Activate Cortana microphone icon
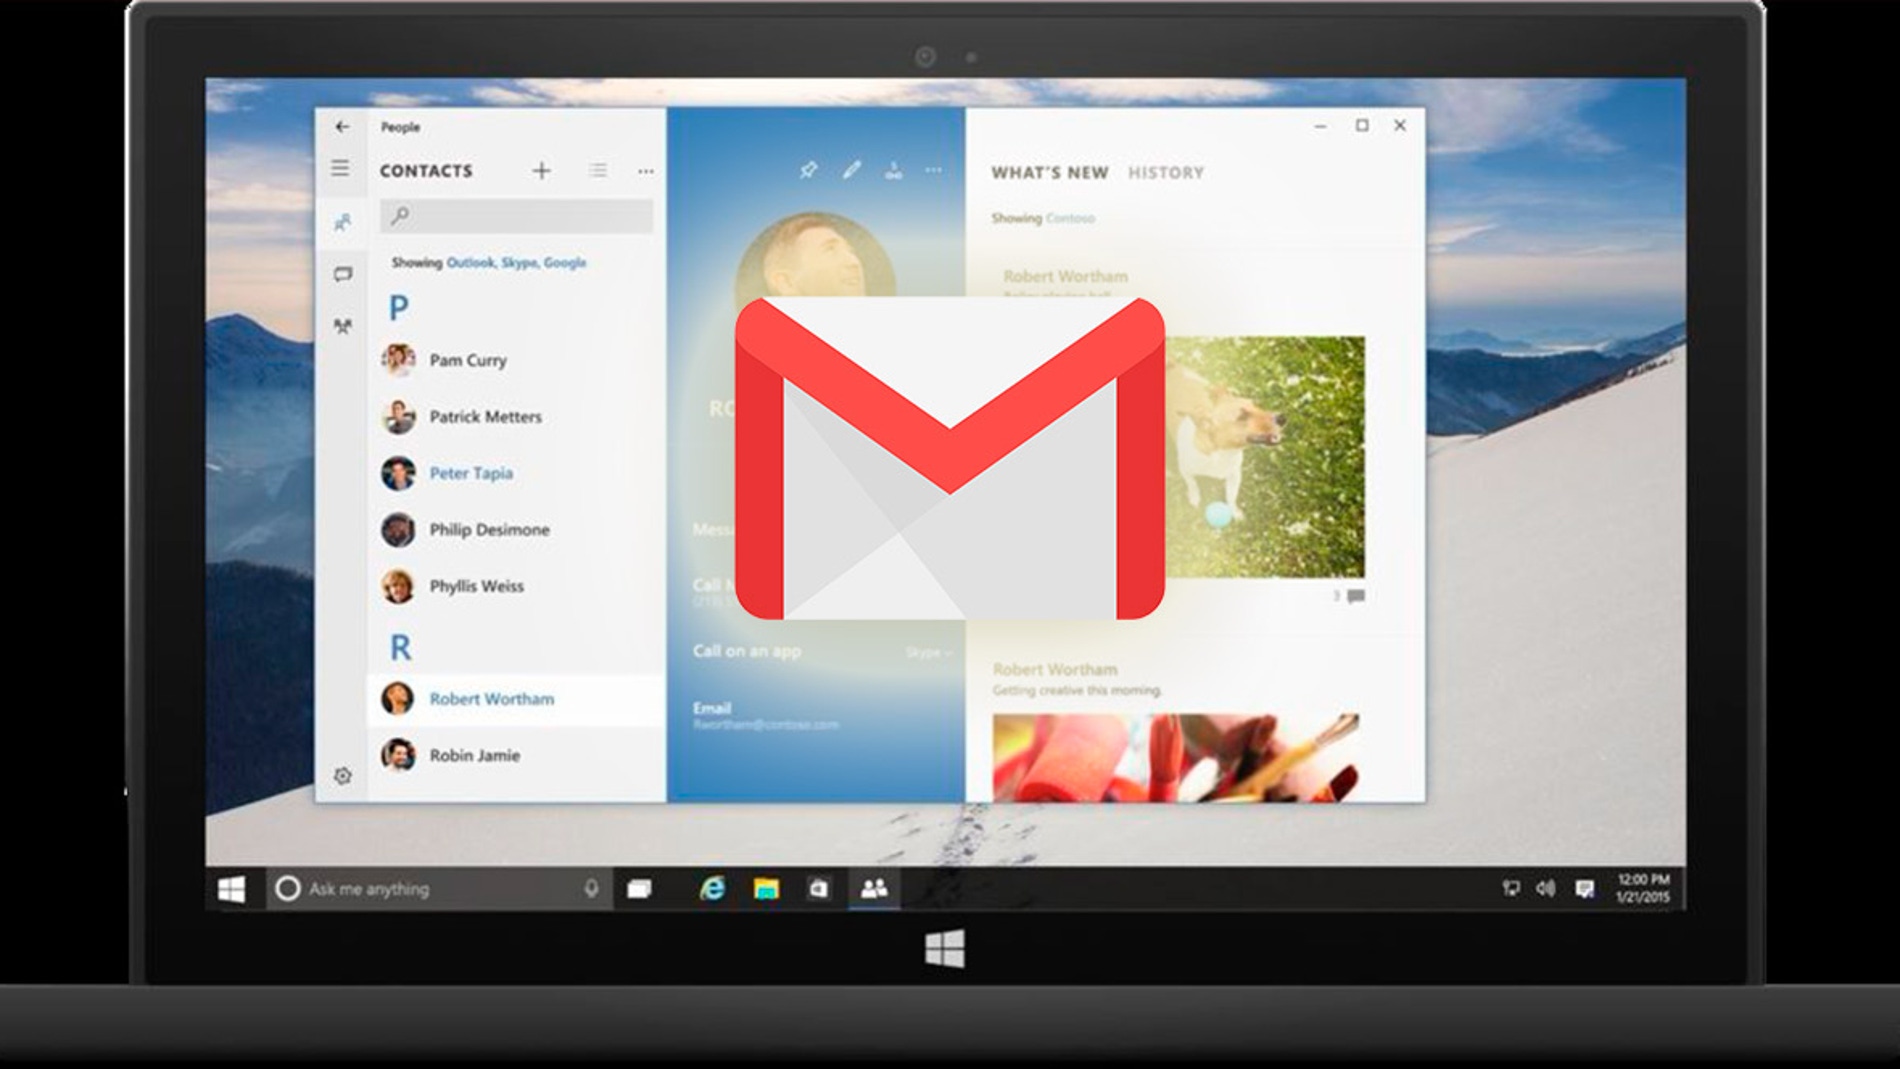This screenshot has height=1069, width=1900. click(591, 889)
